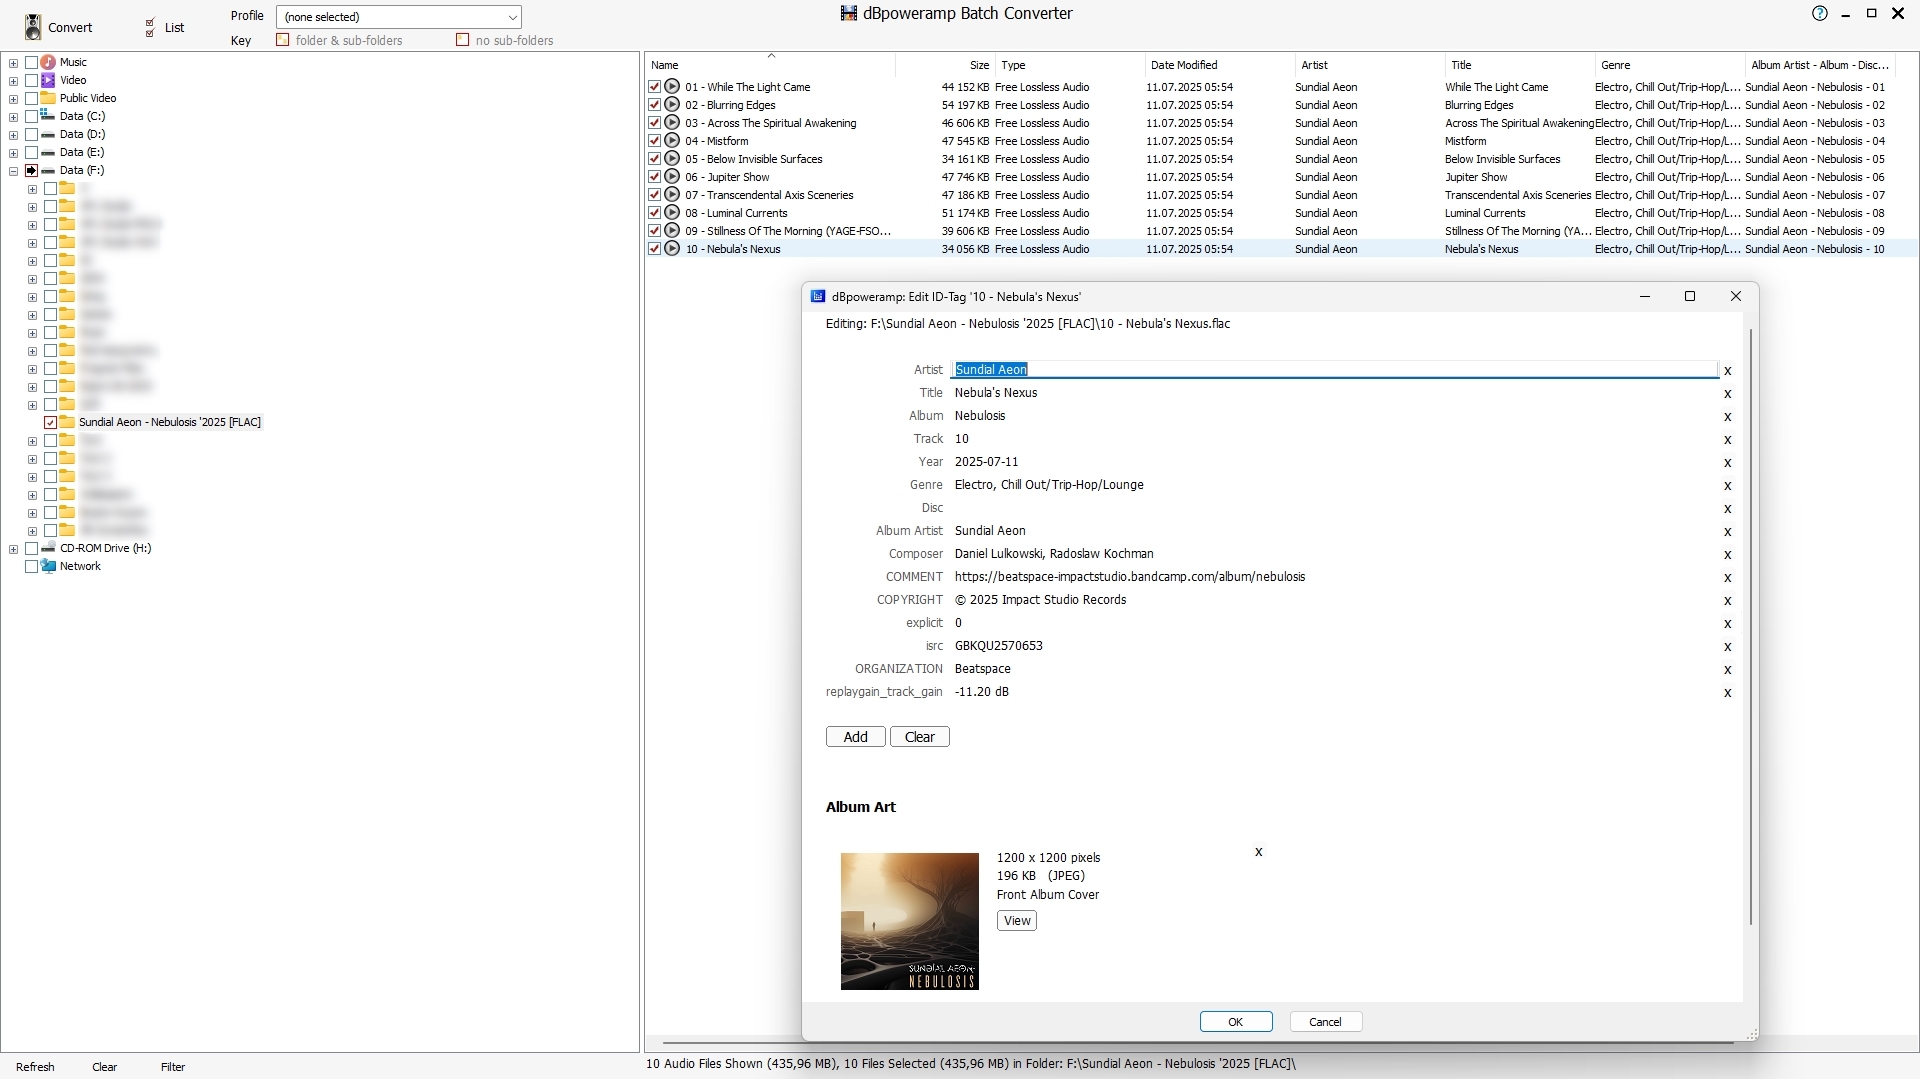The image size is (1920, 1079).
Task: Play track 05 - Below Invisible Surfaces
Action: 673,159
